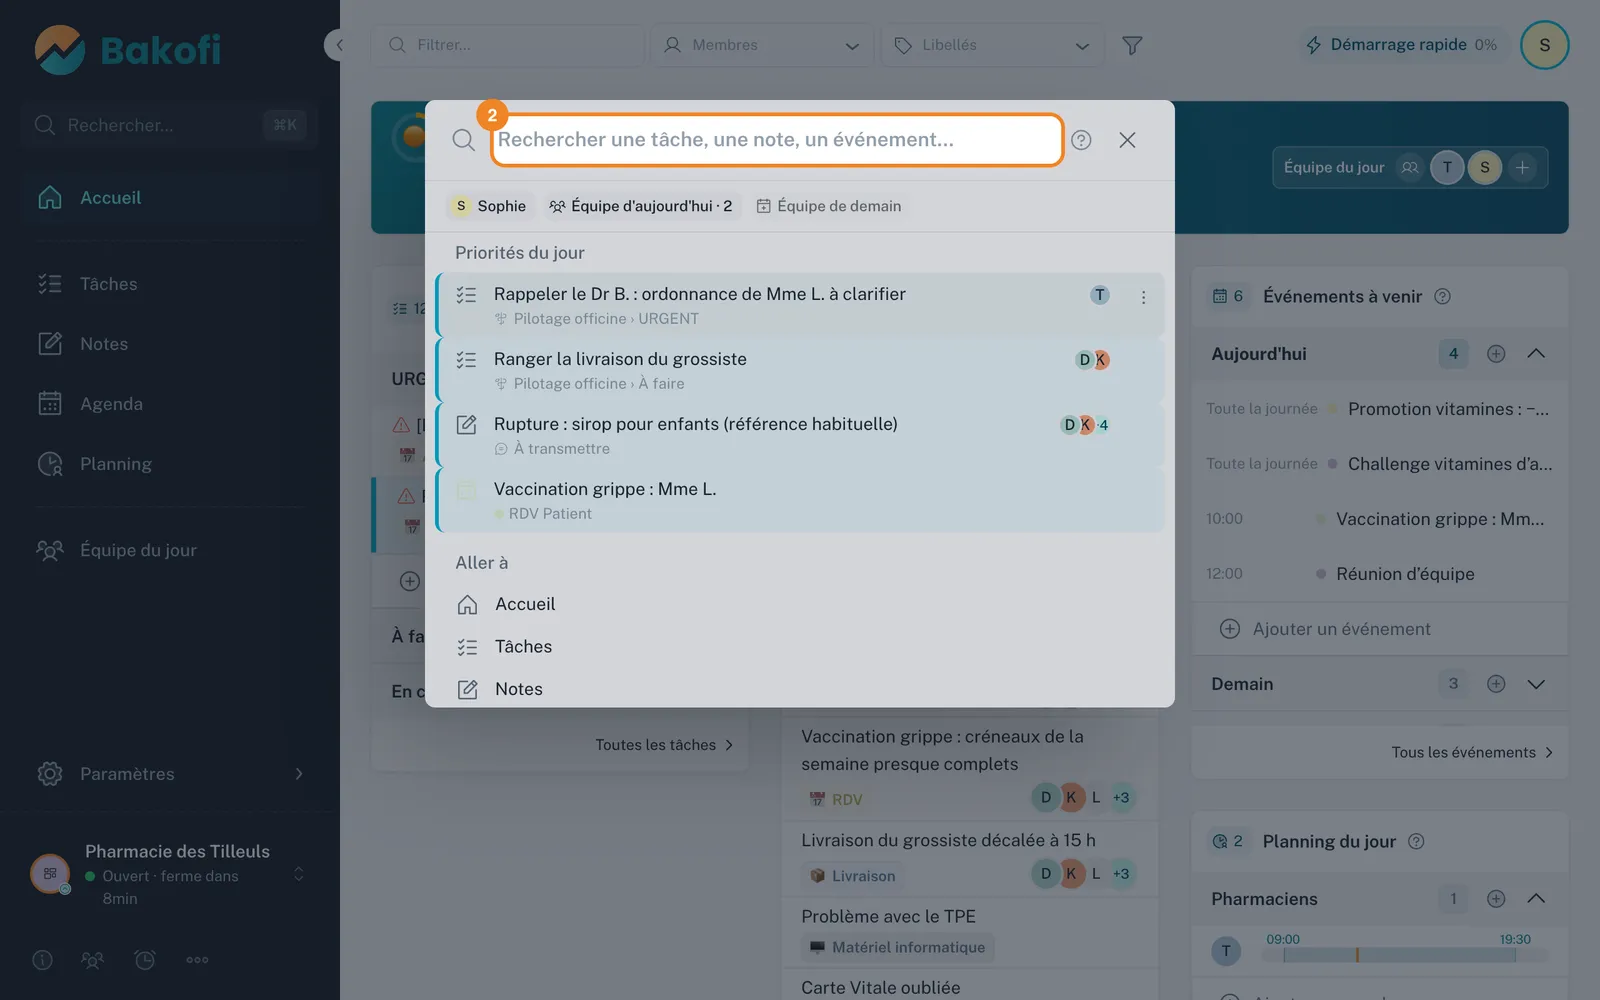The image size is (1600, 1000).
Task: Click the filter funnel icon in top bar
Action: [1132, 45]
